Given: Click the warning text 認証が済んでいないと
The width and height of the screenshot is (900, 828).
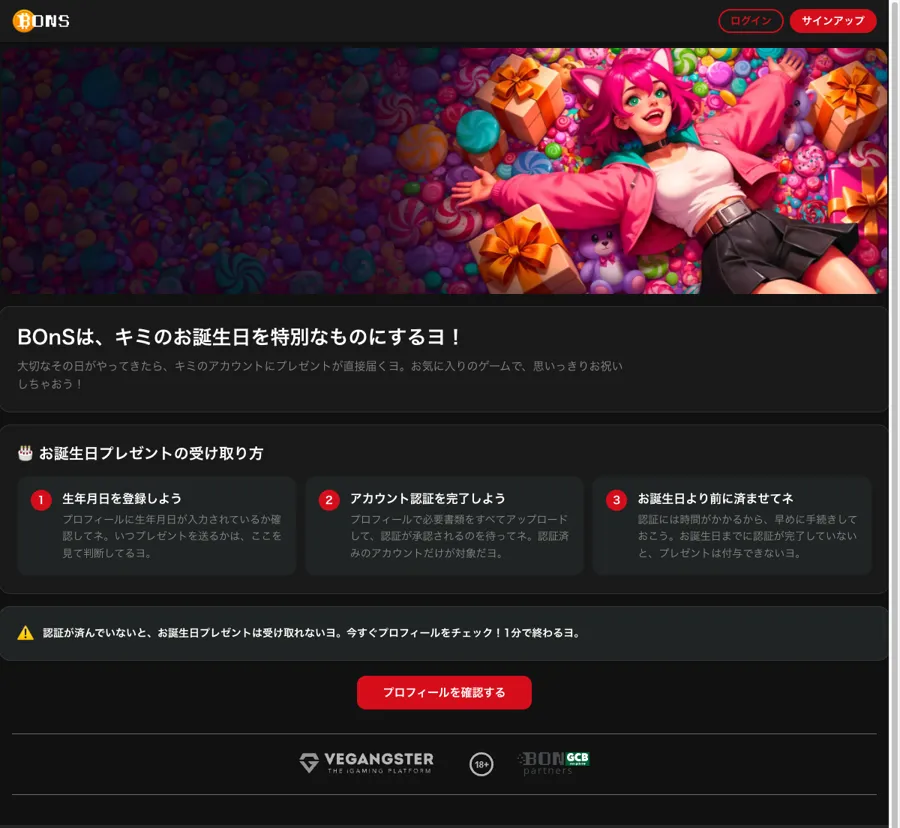Looking at the screenshot, I should click(311, 633).
